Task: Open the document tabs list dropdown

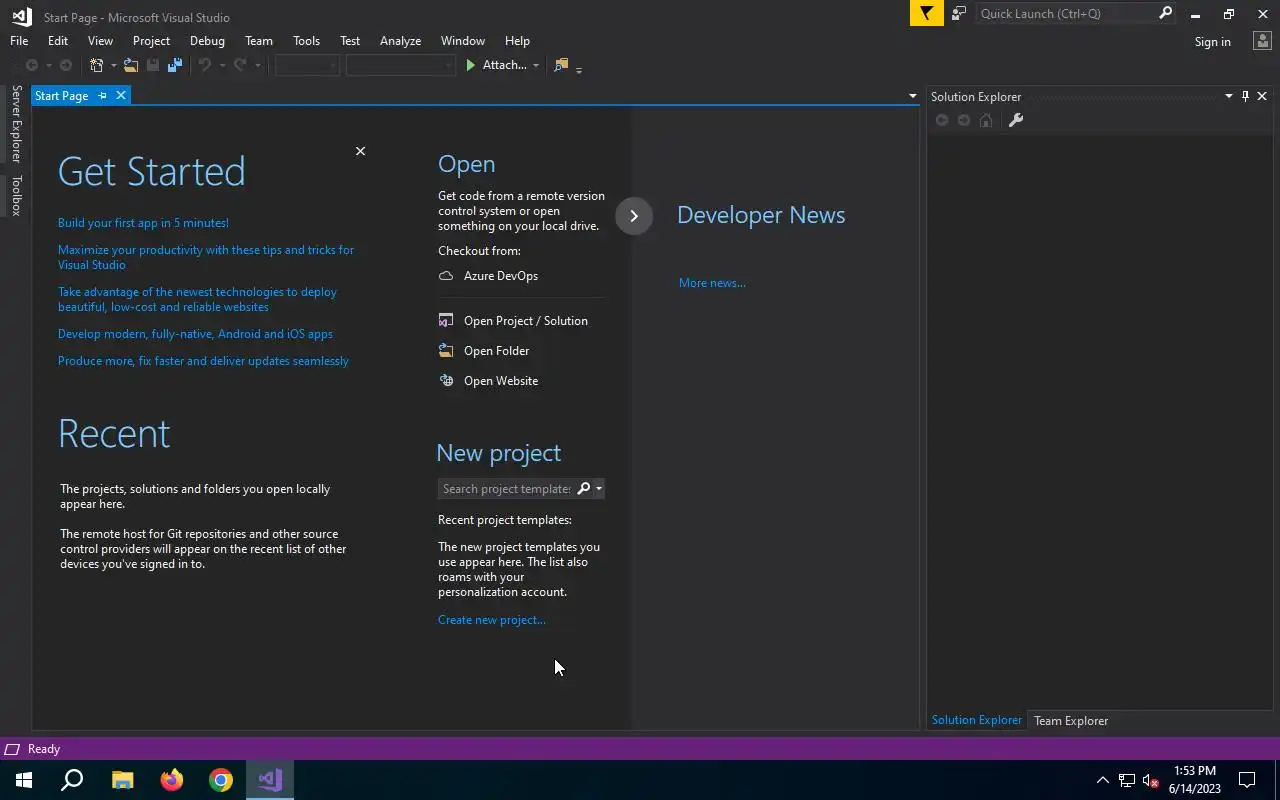Action: click(912, 96)
